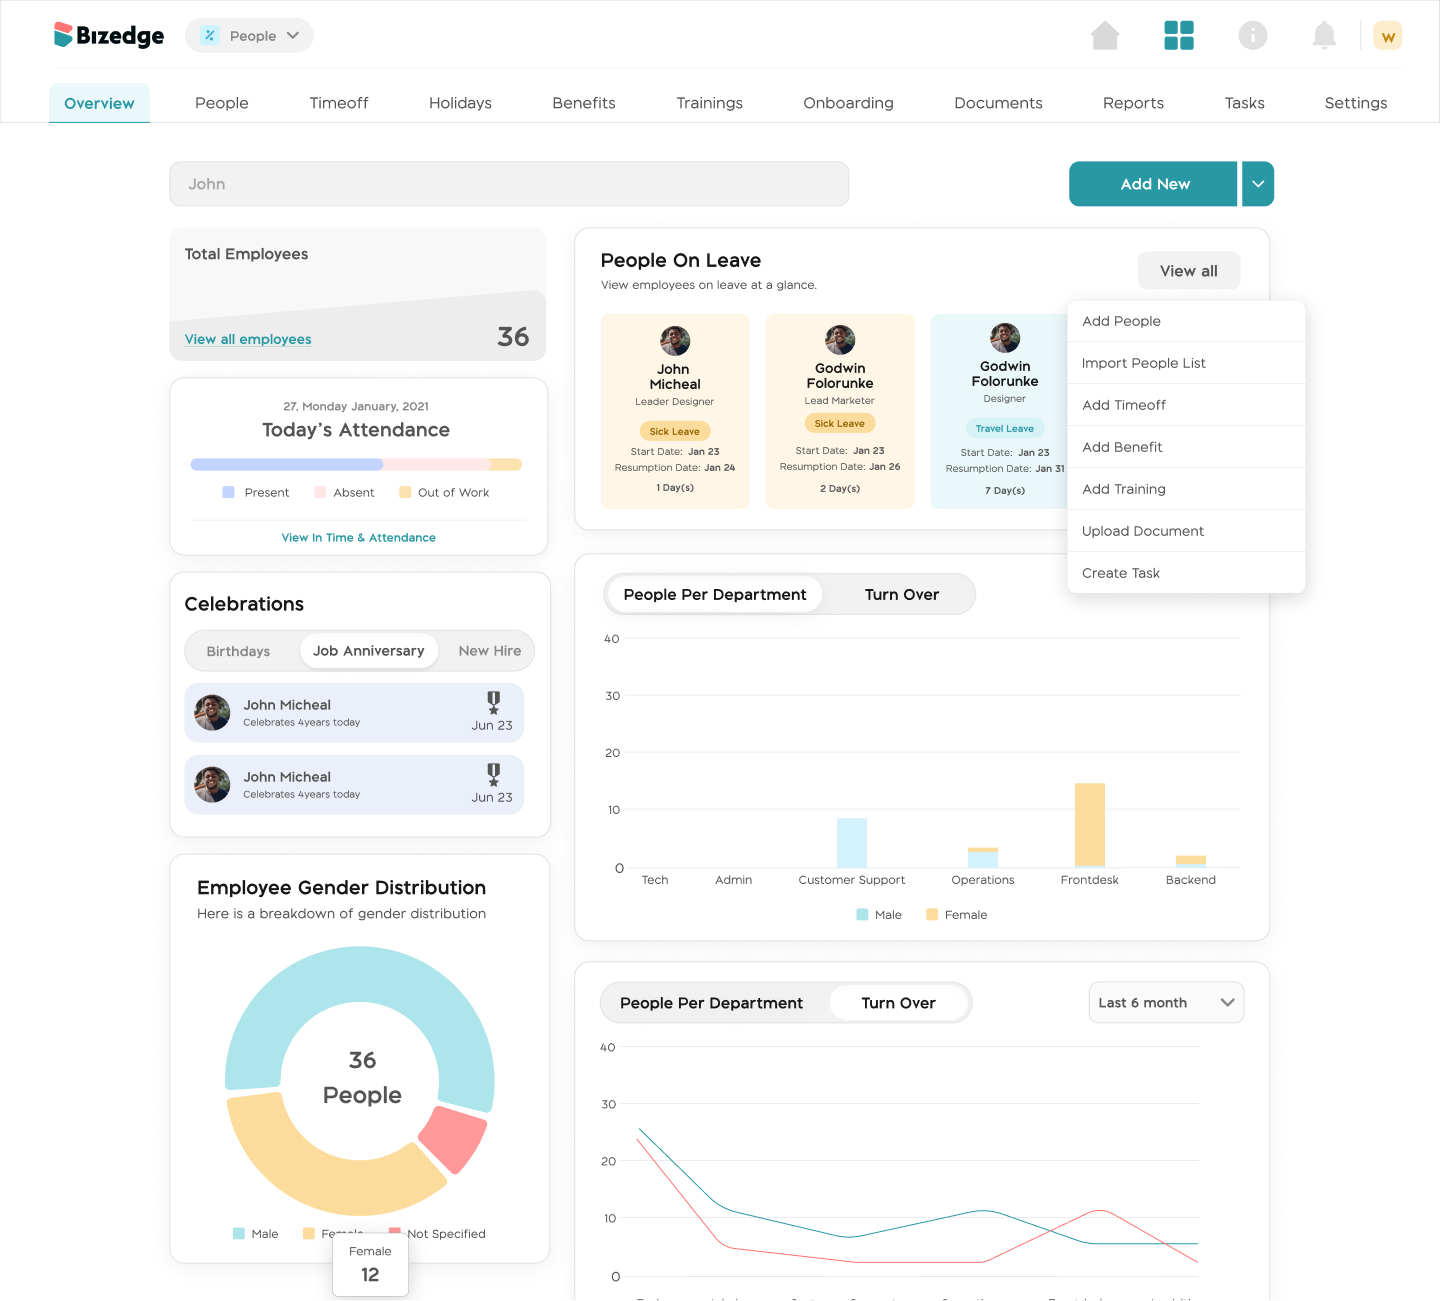The image size is (1441, 1301).
Task: Open the Add New dropdown arrow
Action: click(x=1258, y=184)
